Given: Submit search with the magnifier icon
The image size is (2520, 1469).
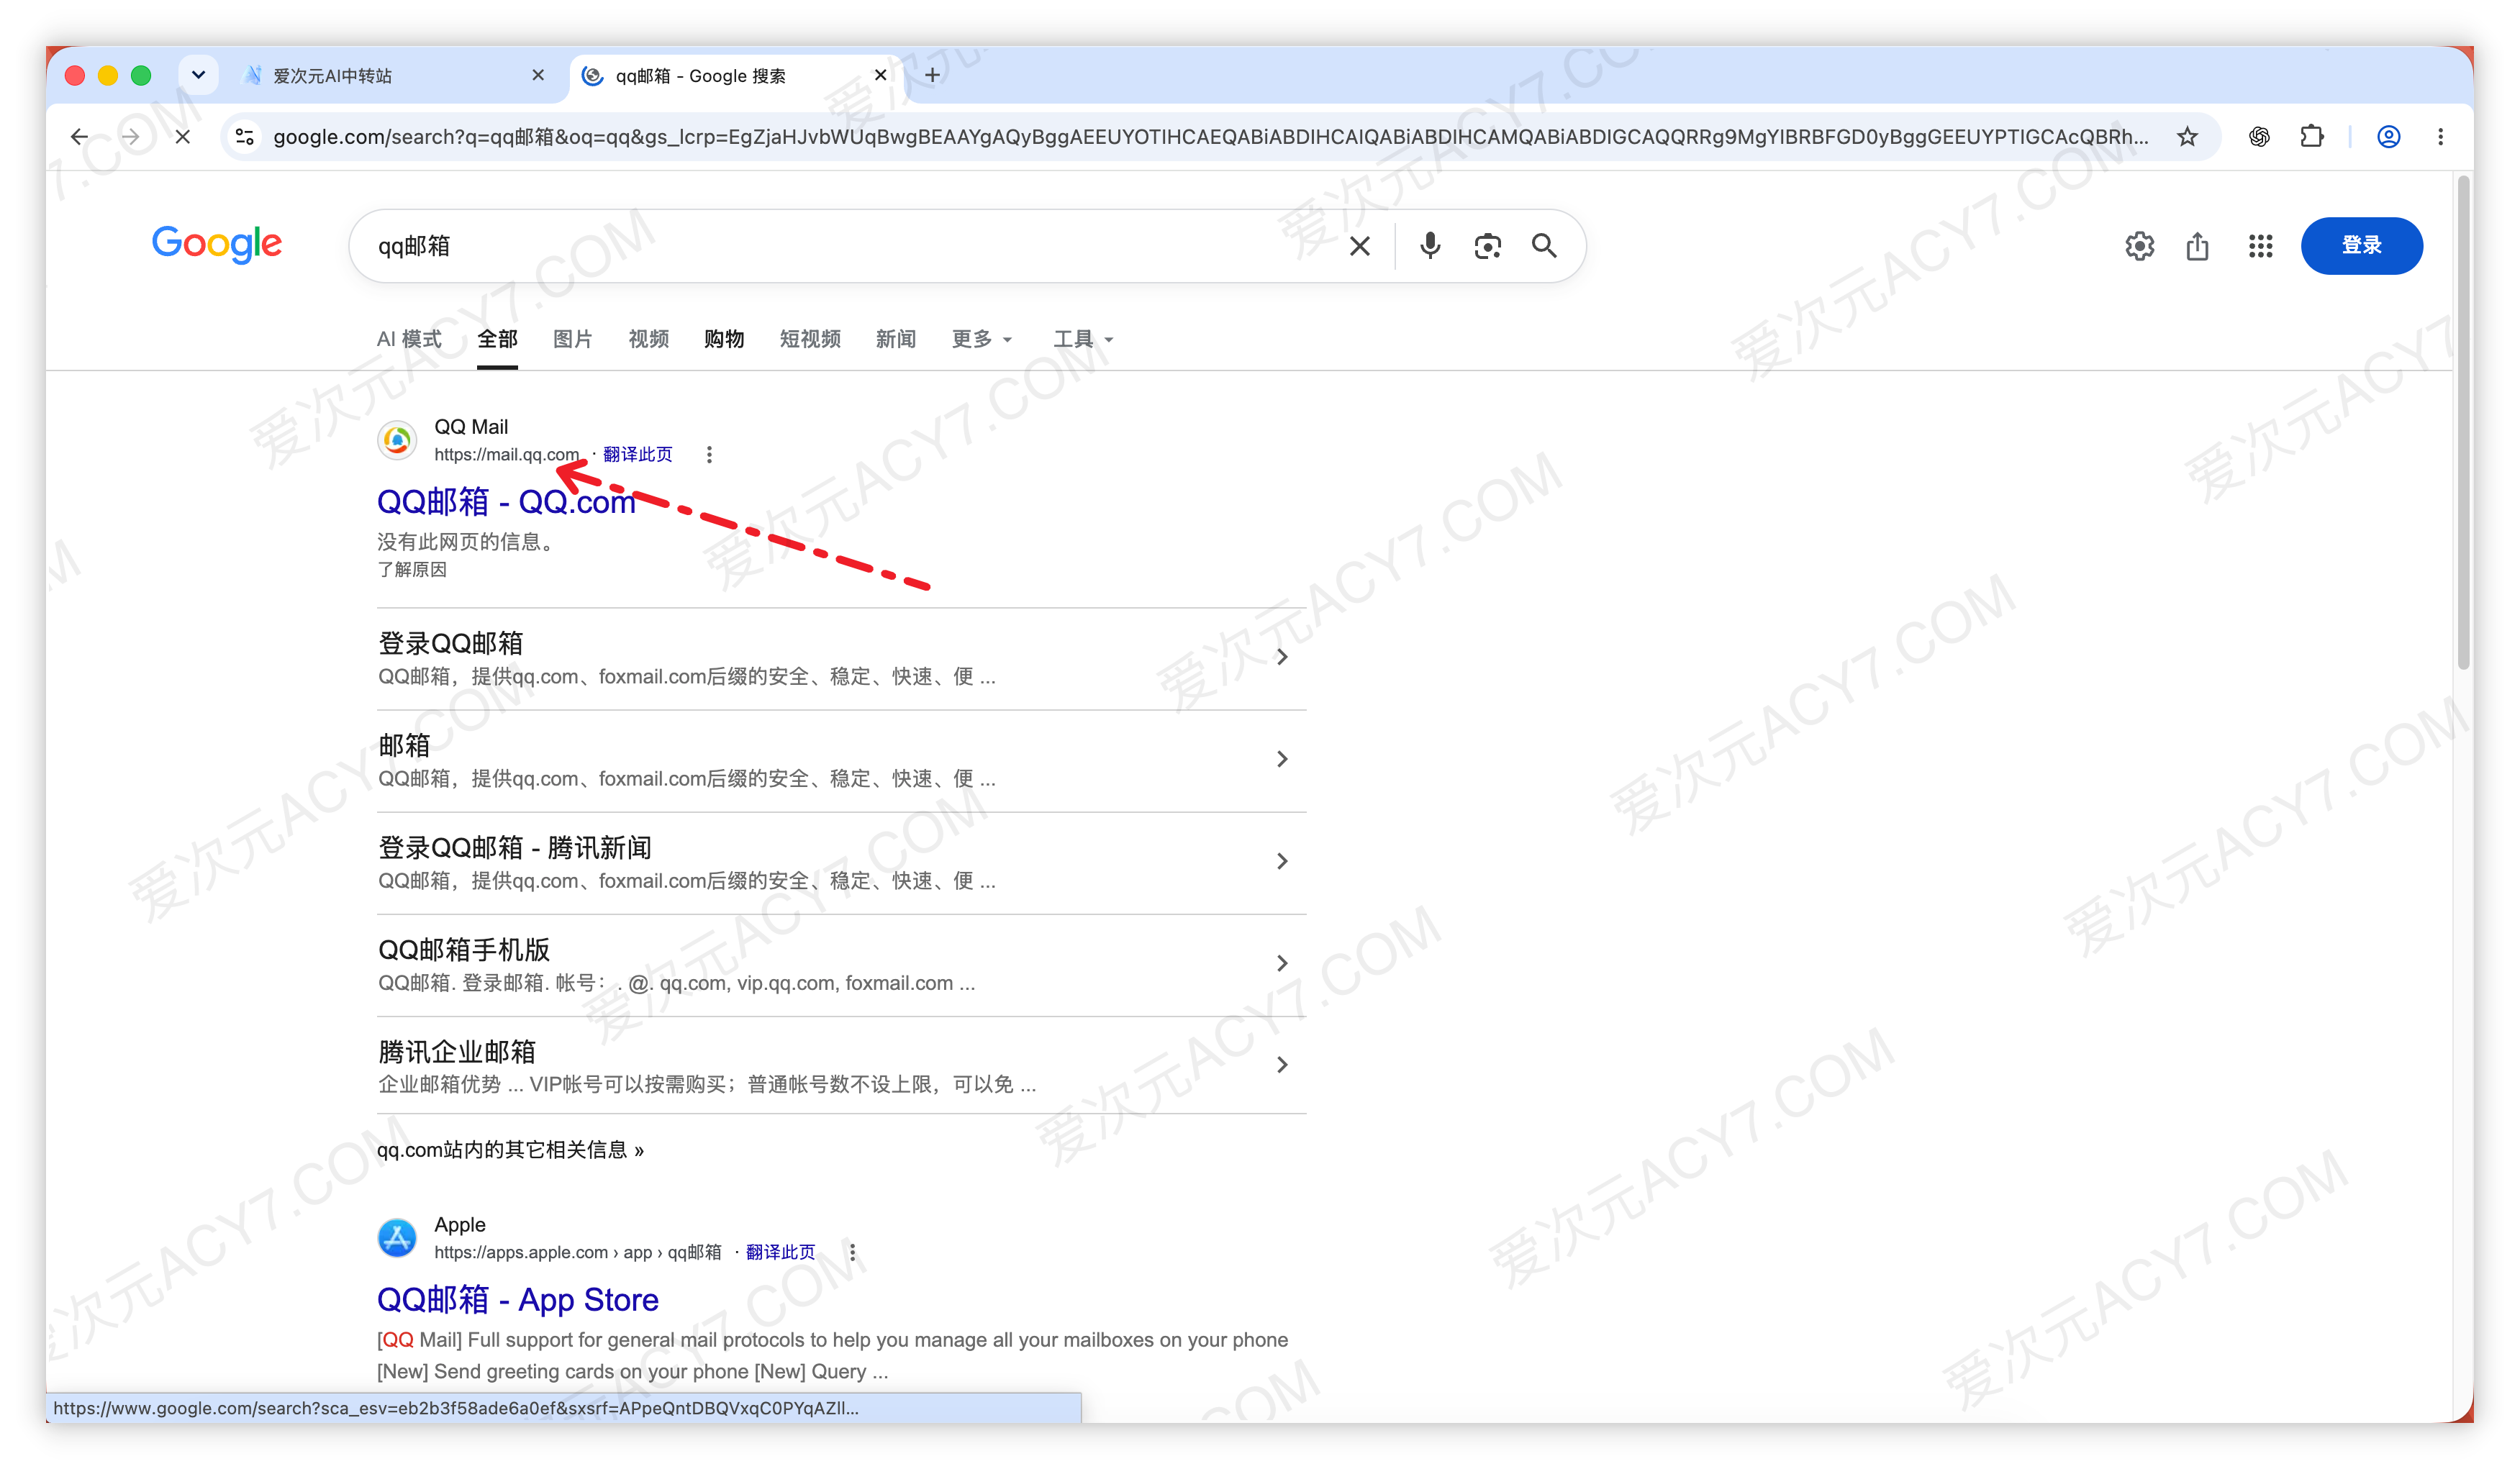Looking at the screenshot, I should point(1544,246).
